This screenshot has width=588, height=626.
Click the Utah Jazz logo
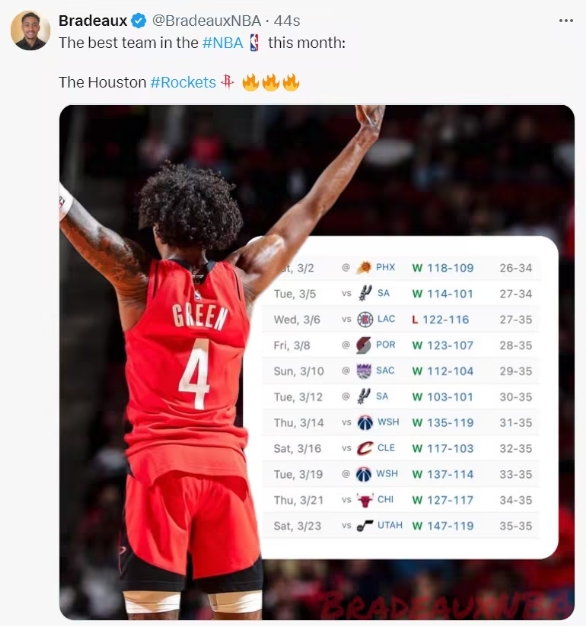coord(364,526)
